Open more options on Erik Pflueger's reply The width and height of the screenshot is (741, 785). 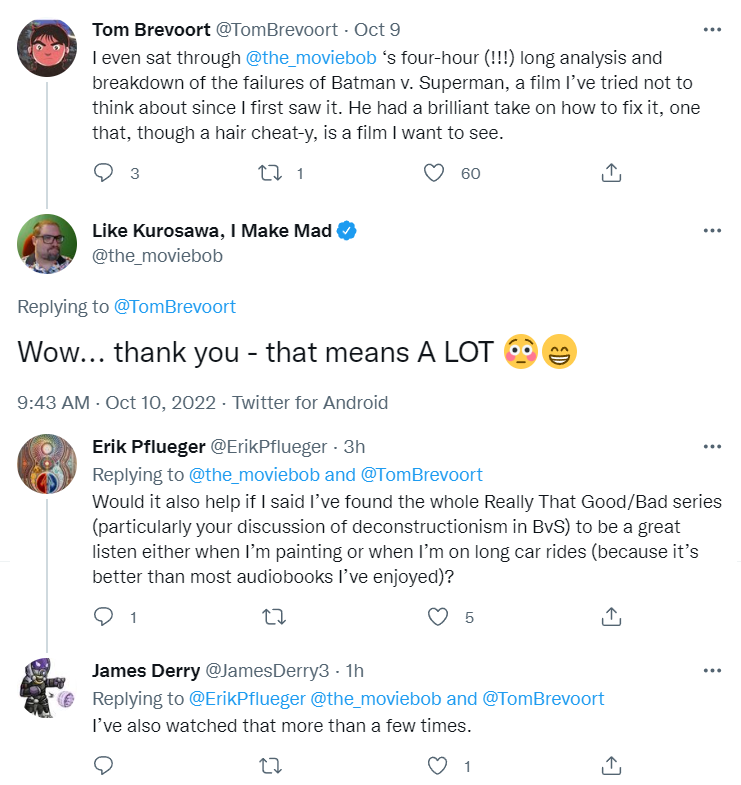point(712,446)
